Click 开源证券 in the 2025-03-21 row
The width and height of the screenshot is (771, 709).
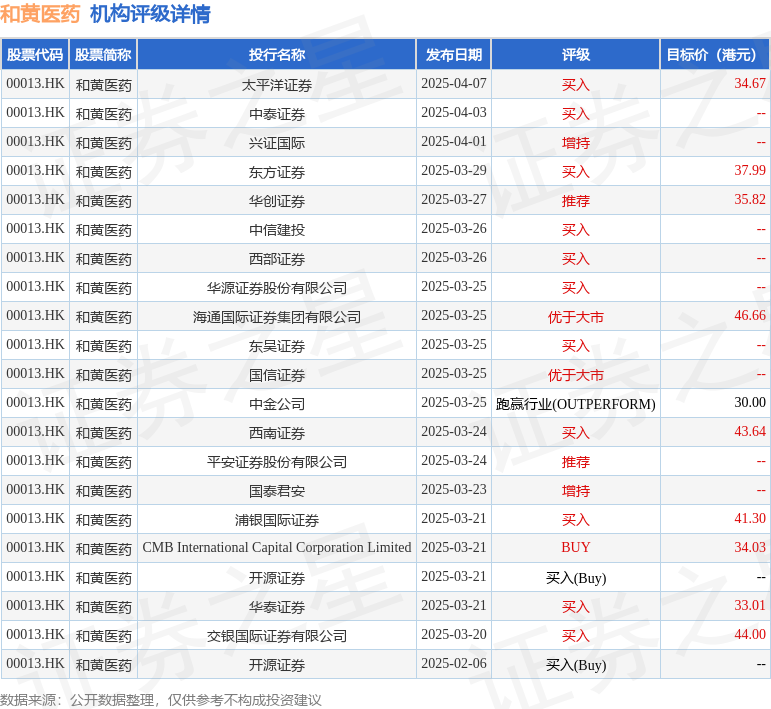point(277,578)
